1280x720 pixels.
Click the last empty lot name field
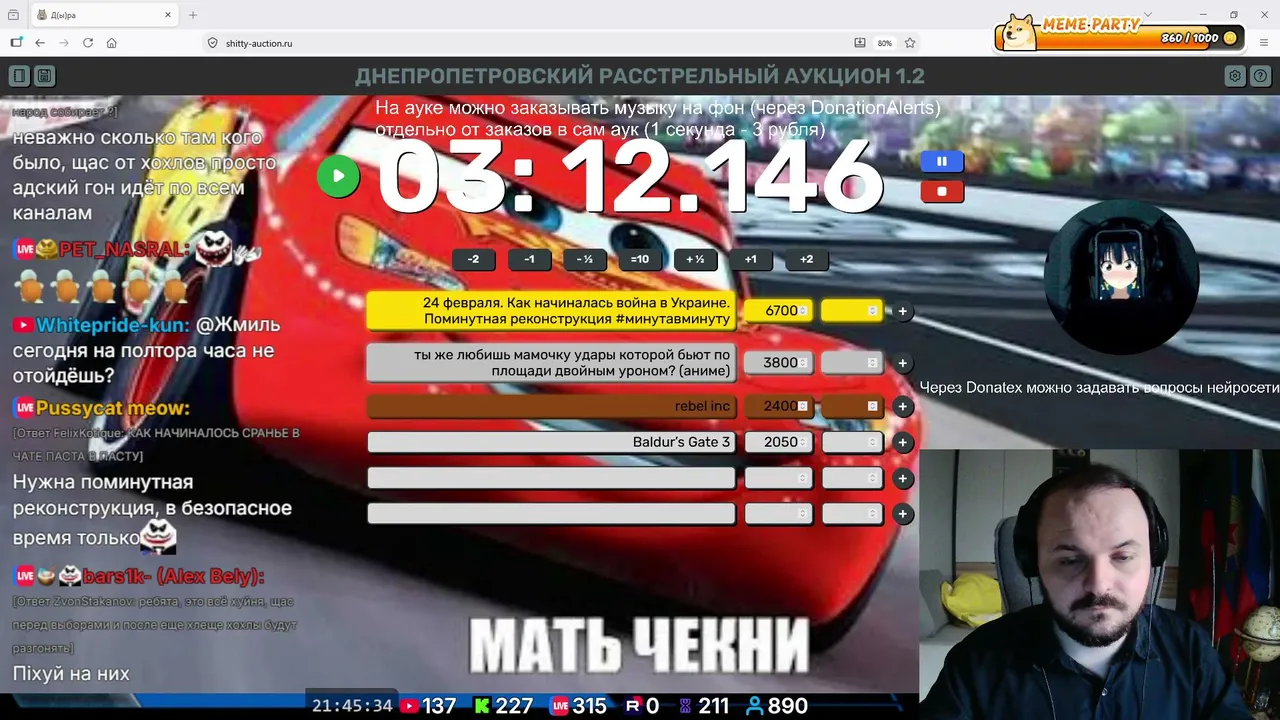(551, 514)
